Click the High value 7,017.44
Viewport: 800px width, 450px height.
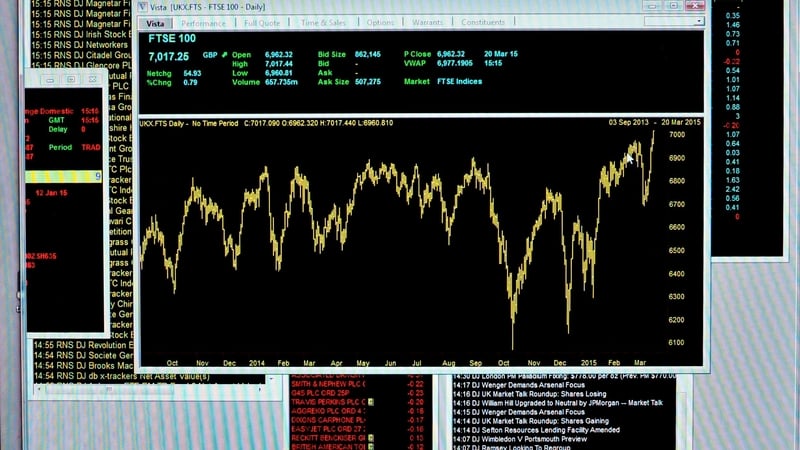click(x=279, y=64)
